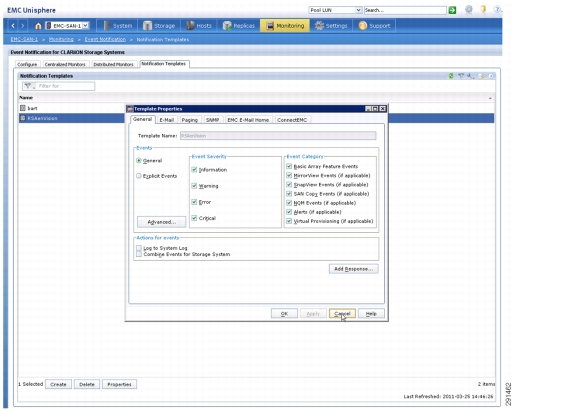The height and width of the screenshot is (412, 576).
Task: Open the Monitoring menu in the top navigation
Action: pyautogui.click(x=285, y=26)
